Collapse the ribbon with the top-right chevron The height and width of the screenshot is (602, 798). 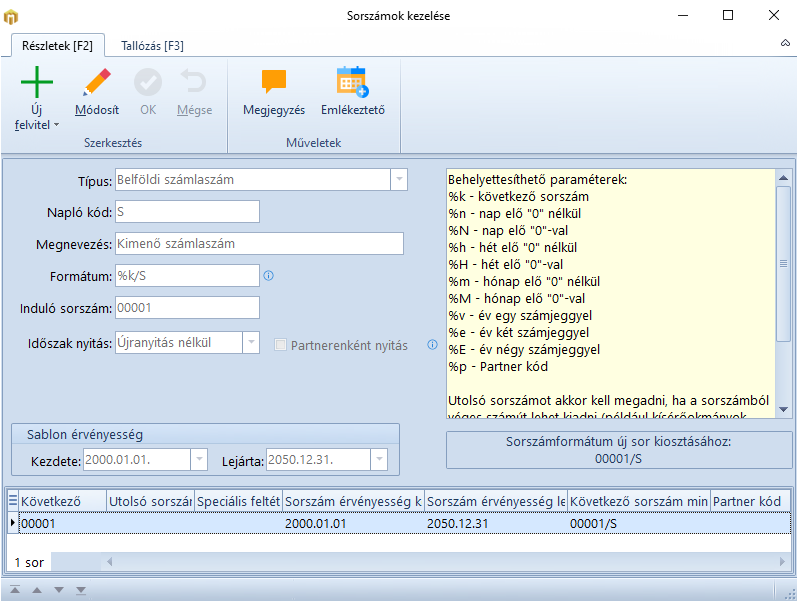pyautogui.click(x=785, y=45)
